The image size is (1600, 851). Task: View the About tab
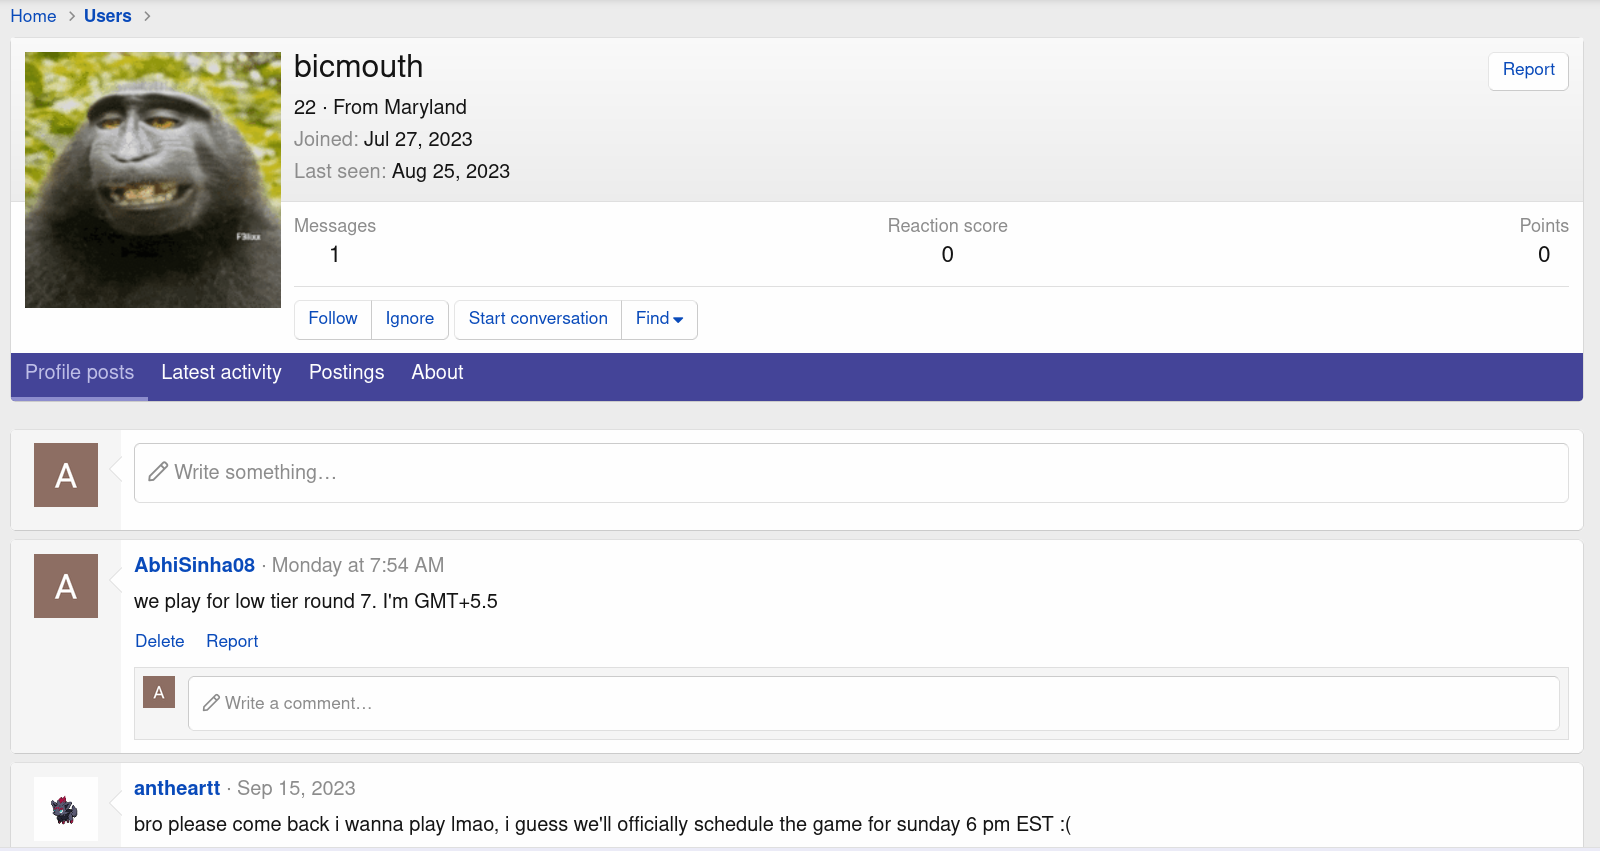[437, 373]
